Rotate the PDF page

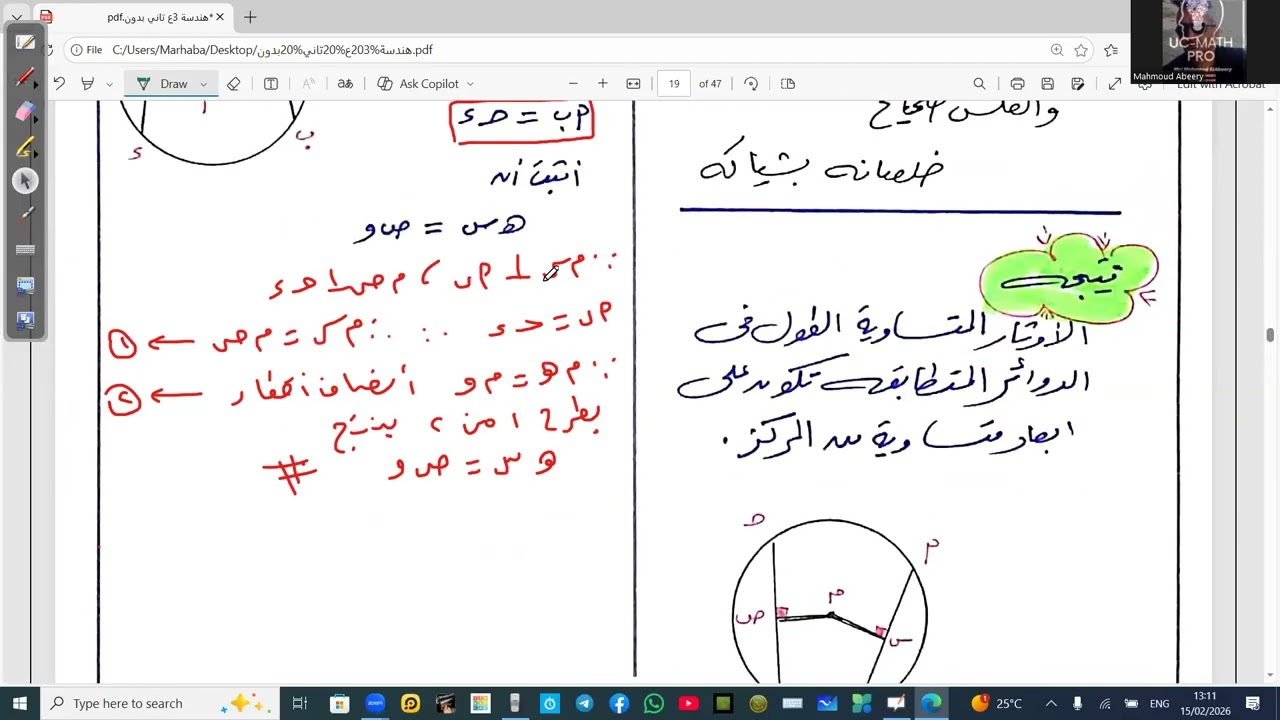[x=751, y=84]
